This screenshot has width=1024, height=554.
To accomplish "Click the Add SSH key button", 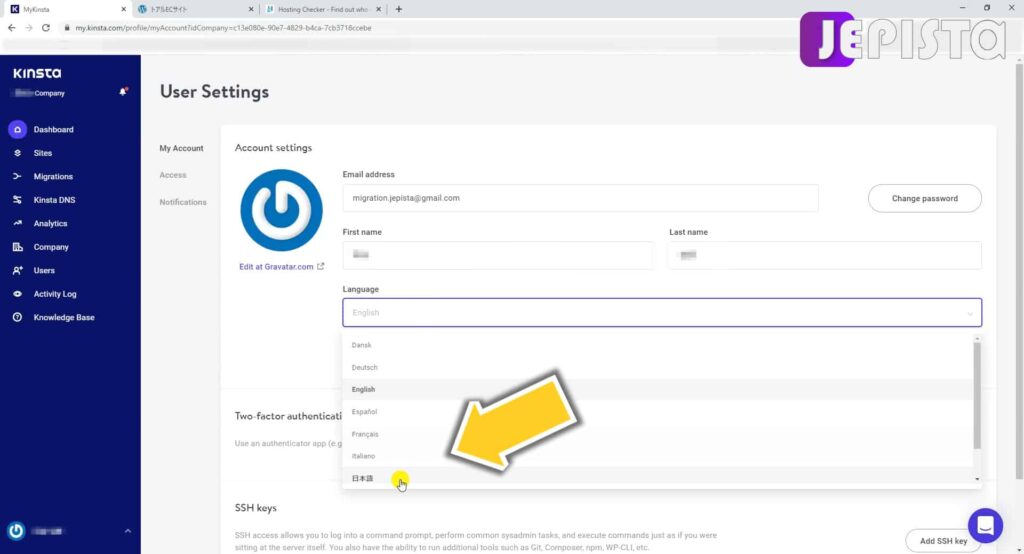I will [x=943, y=541].
